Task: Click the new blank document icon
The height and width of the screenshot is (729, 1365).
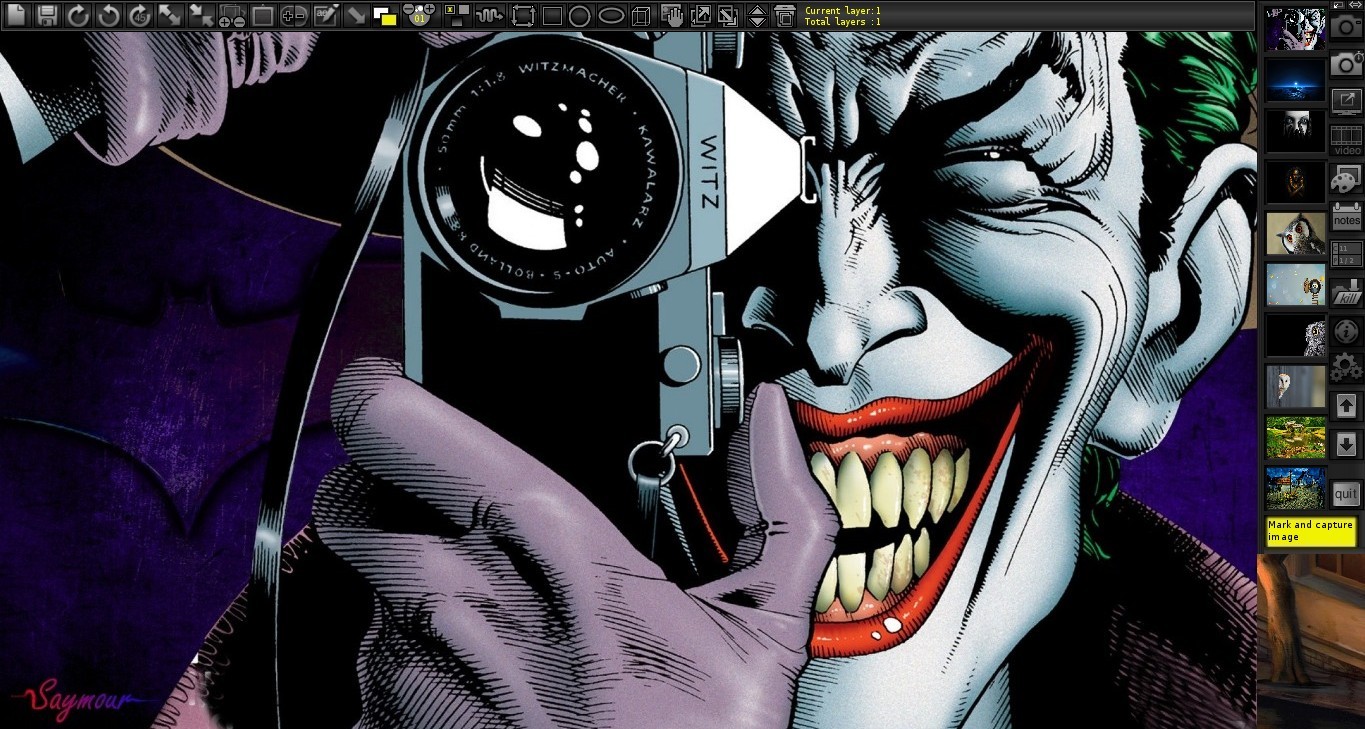Action: tap(16, 15)
